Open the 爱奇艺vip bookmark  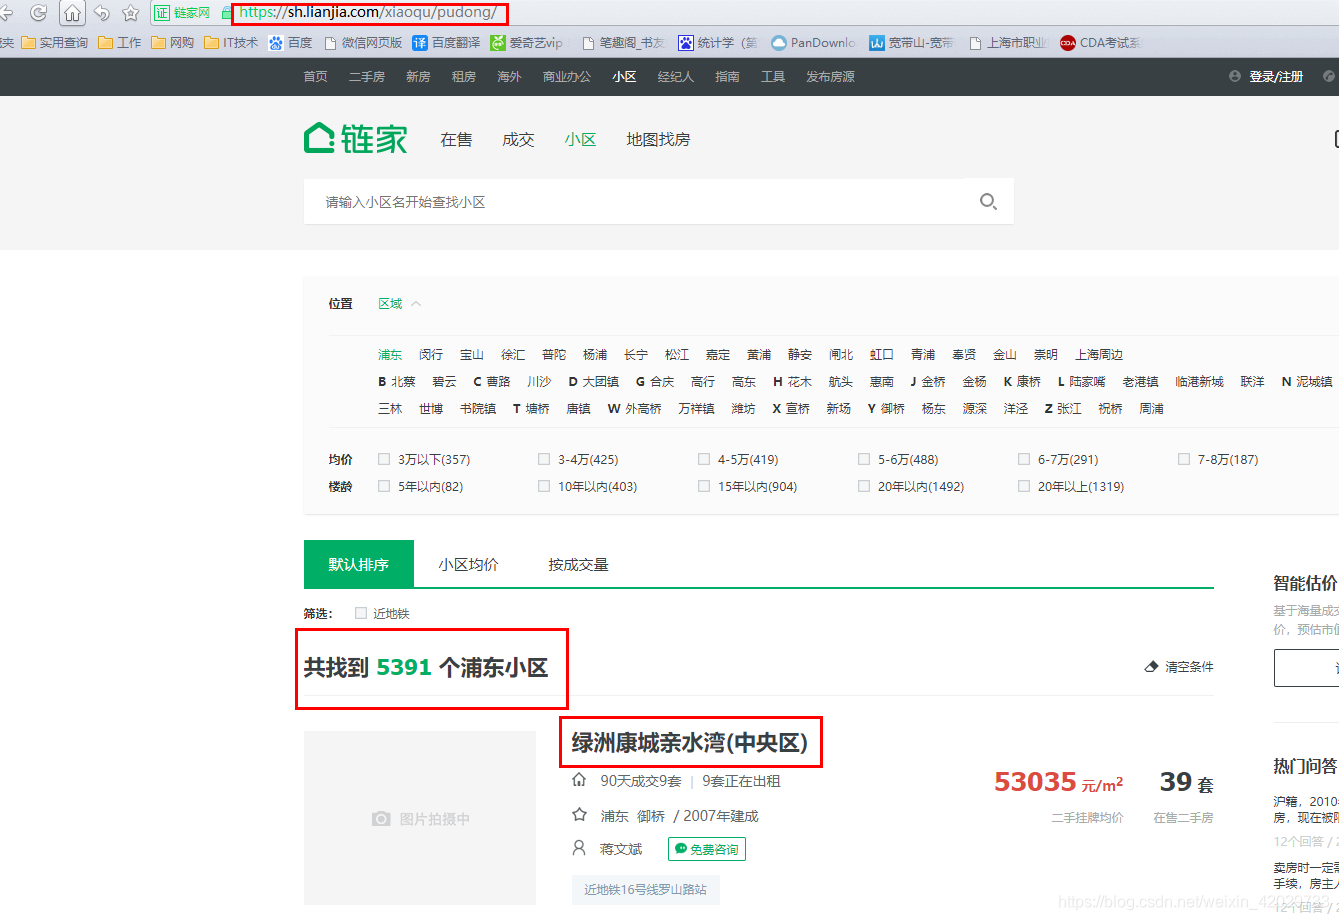[527, 43]
